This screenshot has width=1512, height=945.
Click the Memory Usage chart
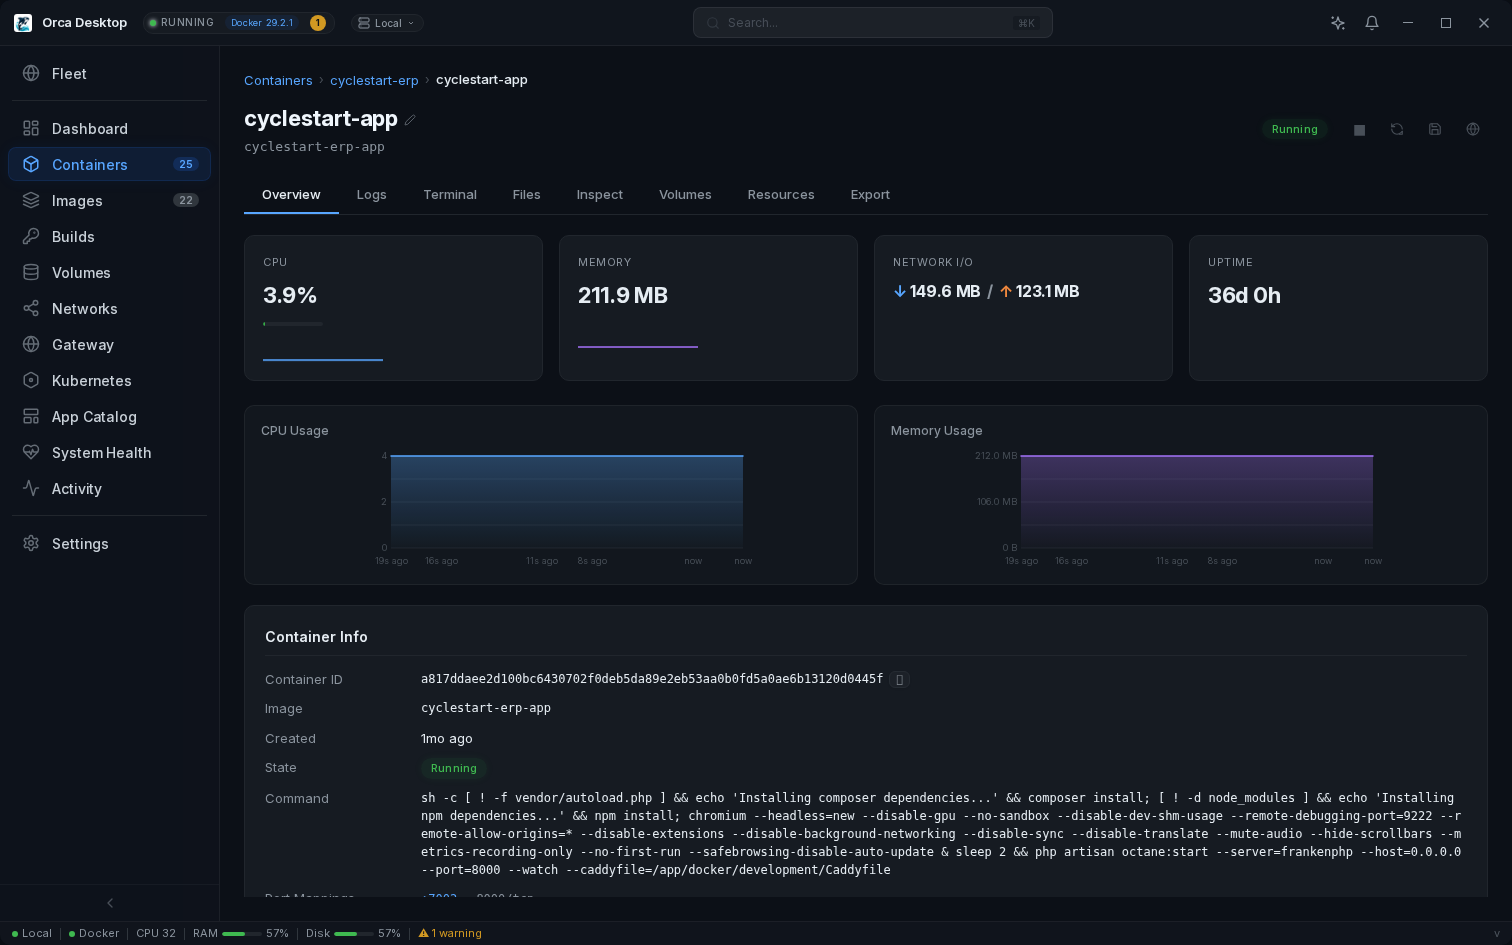point(1196,501)
